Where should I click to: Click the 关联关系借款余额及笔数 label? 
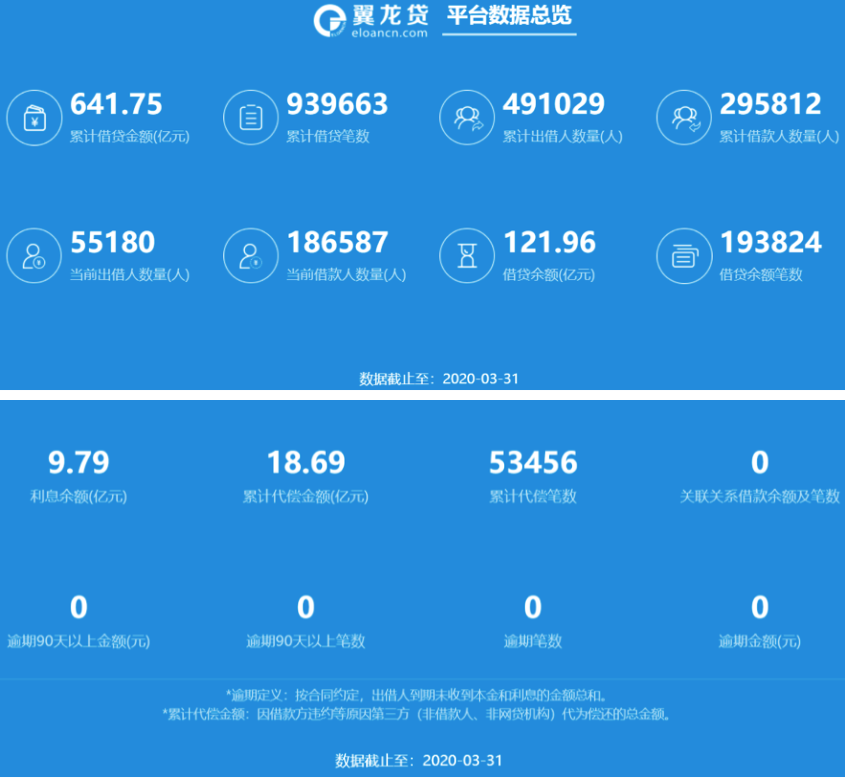(x=759, y=496)
